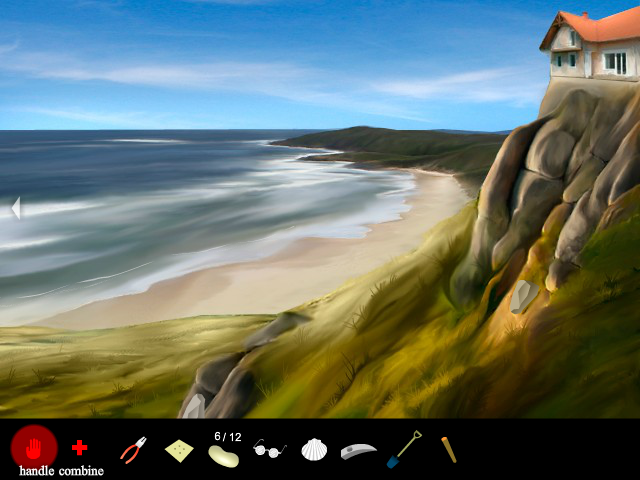
Task: Choose the wooden stick inventory item
Action: (x=449, y=450)
